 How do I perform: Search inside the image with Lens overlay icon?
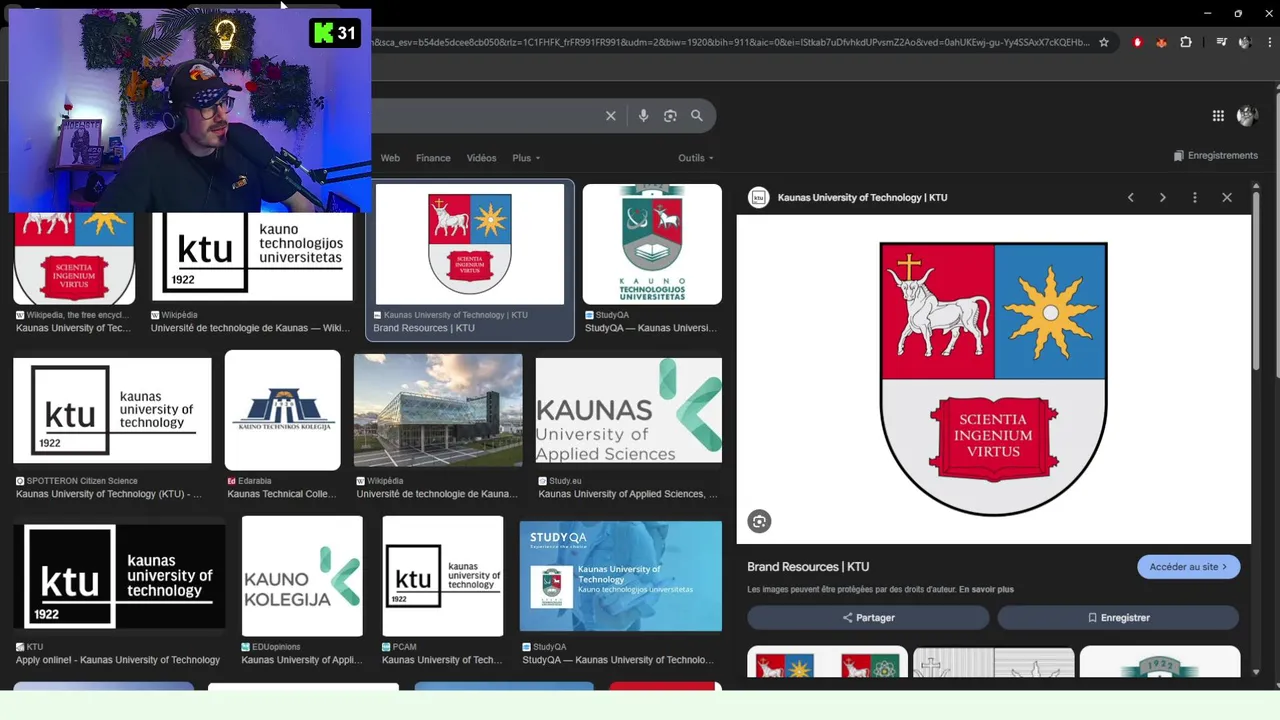tap(759, 521)
